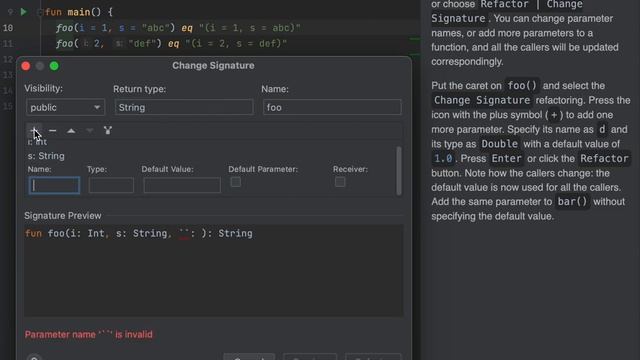Open the Visibility dropdown showing public

tap(65, 107)
